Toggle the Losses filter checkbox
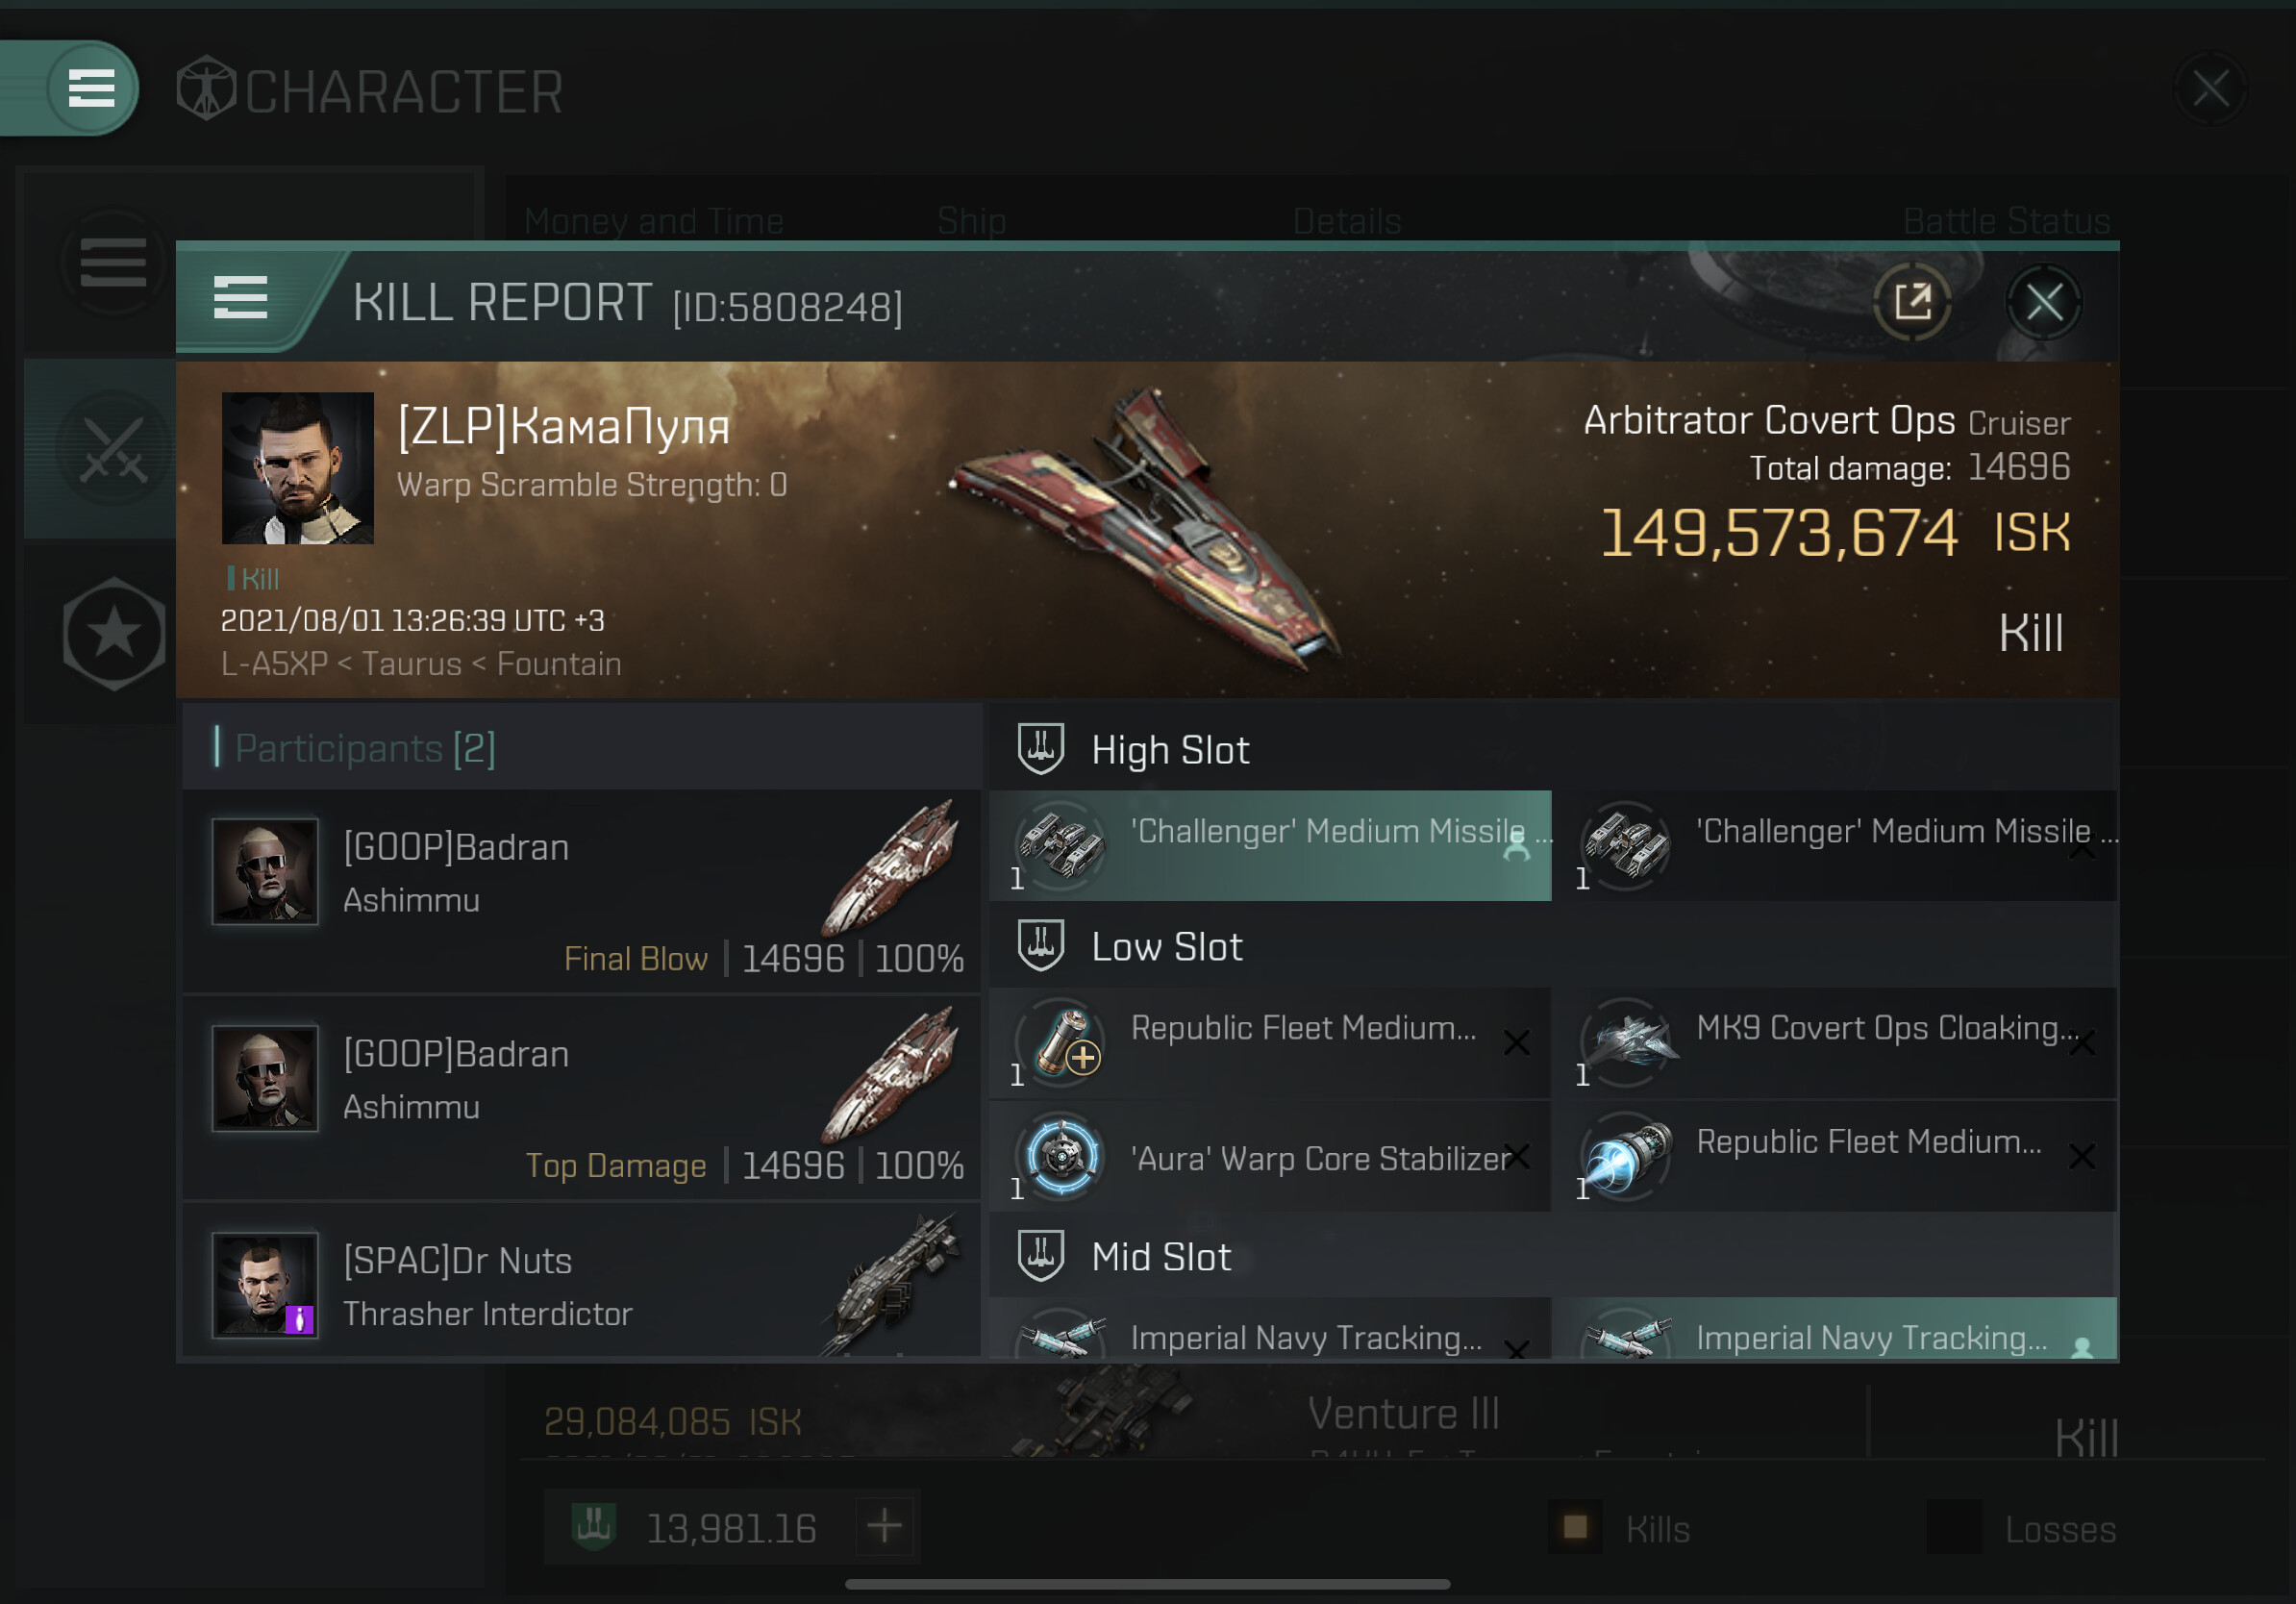 click(x=1954, y=1527)
